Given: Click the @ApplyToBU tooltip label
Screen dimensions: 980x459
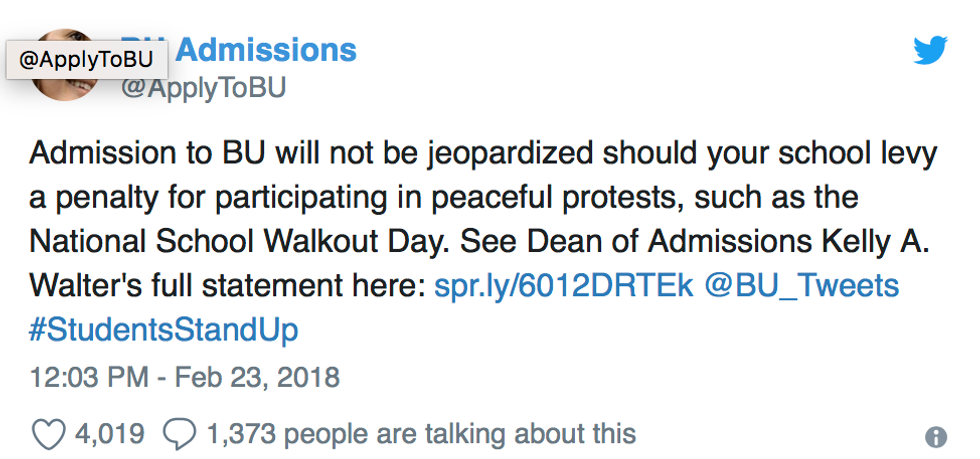Looking at the screenshot, I should click(87, 59).
